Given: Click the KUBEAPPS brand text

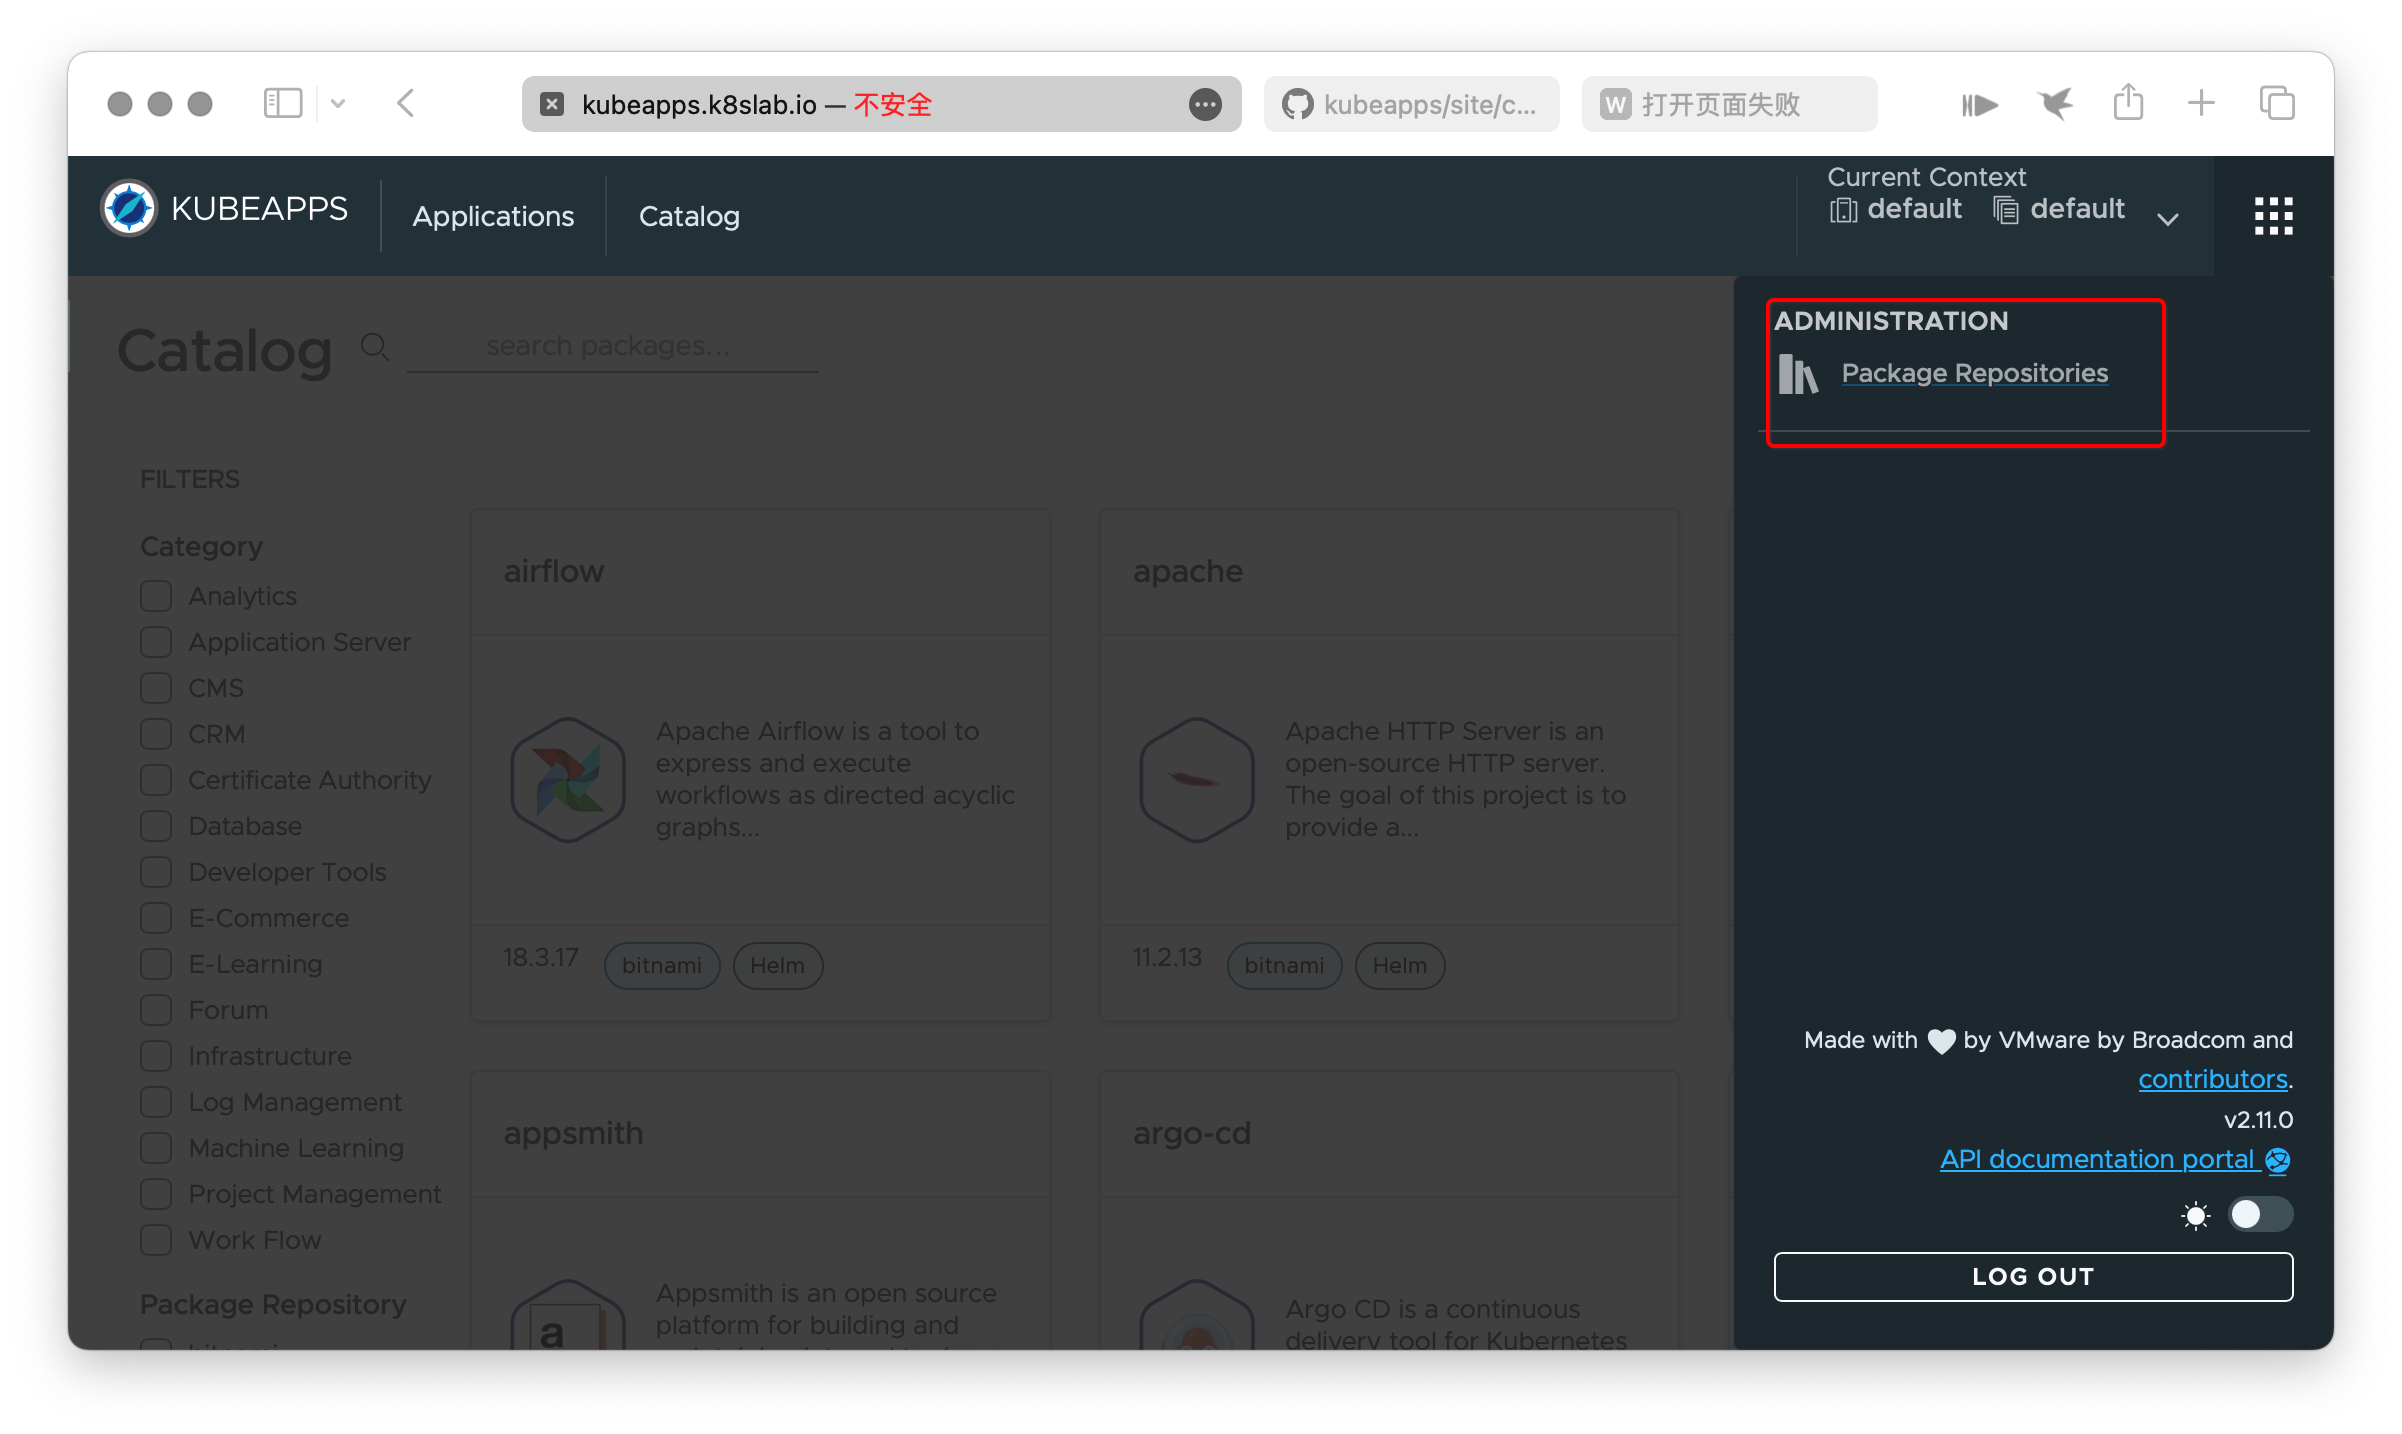Looking at the screenshot, I should click(x=259, y=209).
